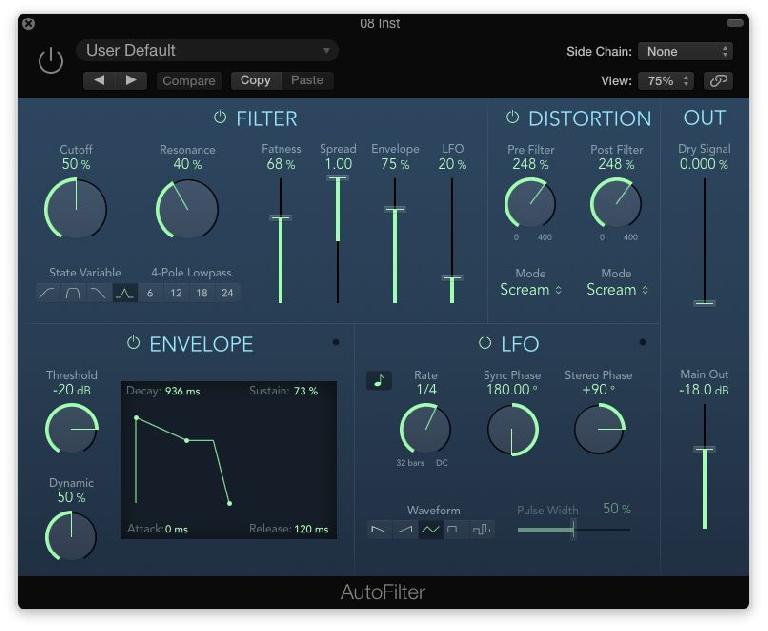The height and width of the screenshot is (631, 768).
Task: Select the peak filter shape icon
Action: [125, 293]
